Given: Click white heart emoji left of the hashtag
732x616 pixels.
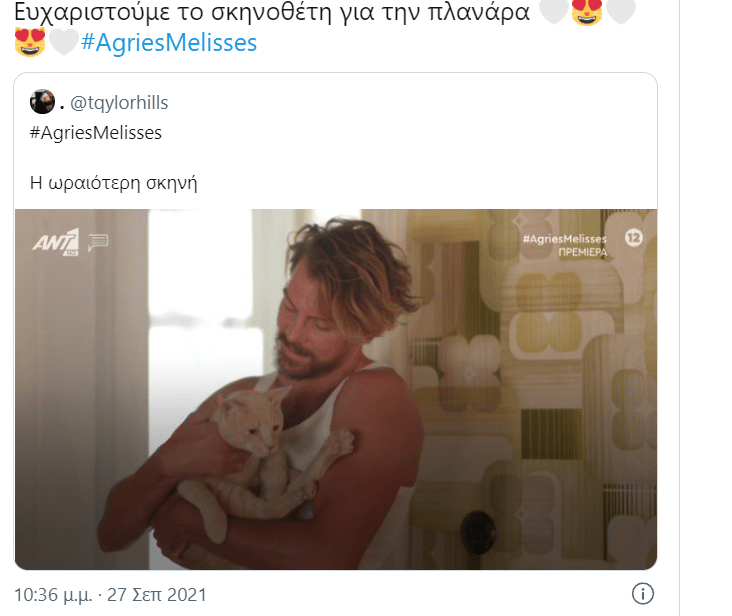Looking at the screenshot, I should point(63,42).
